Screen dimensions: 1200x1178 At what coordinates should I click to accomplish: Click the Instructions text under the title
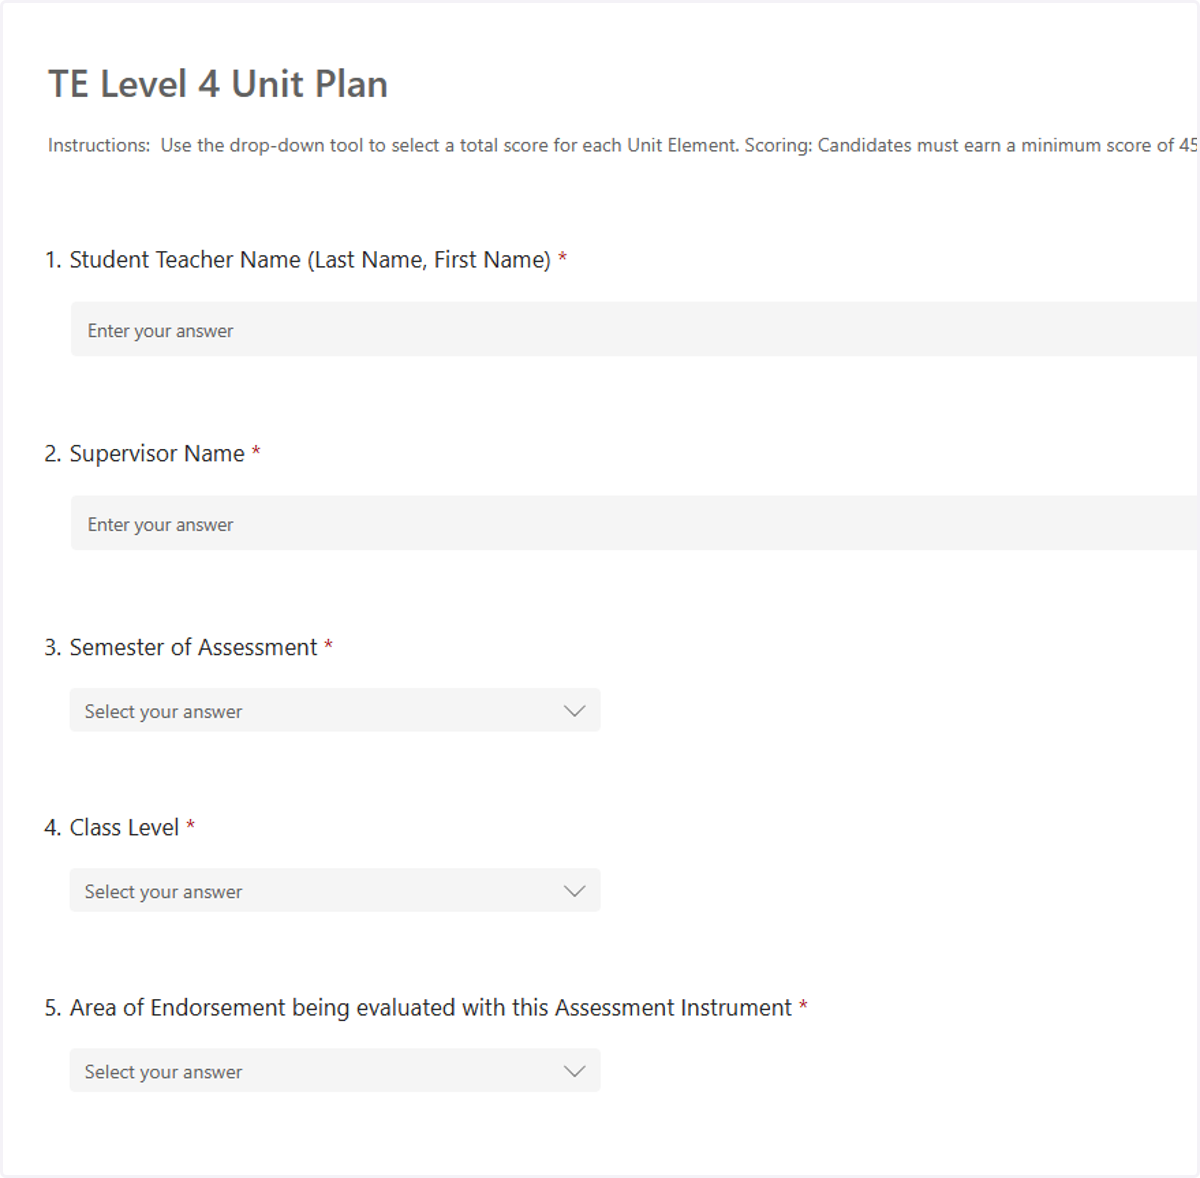623,145
